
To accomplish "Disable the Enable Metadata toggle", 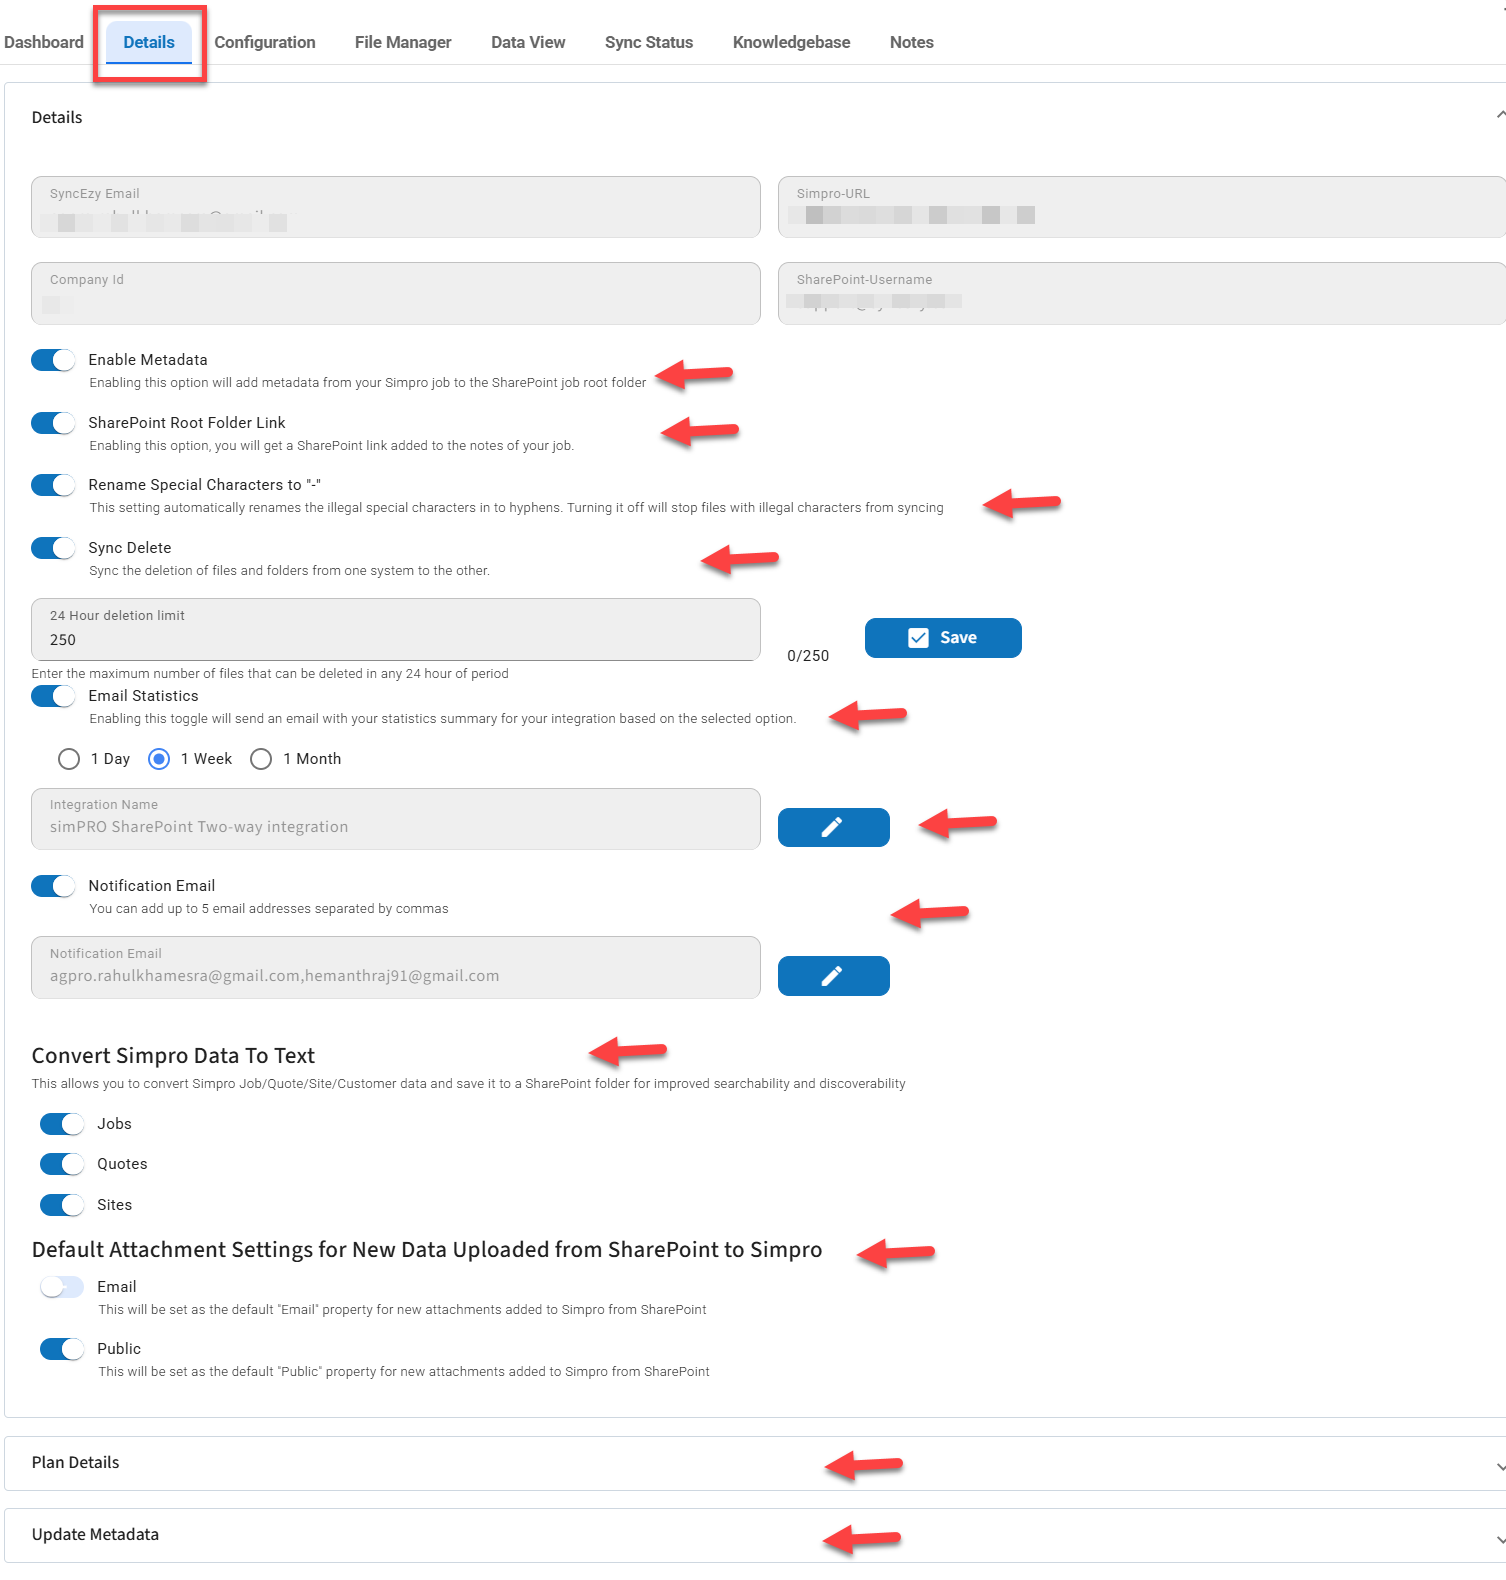I will point(54,360).
